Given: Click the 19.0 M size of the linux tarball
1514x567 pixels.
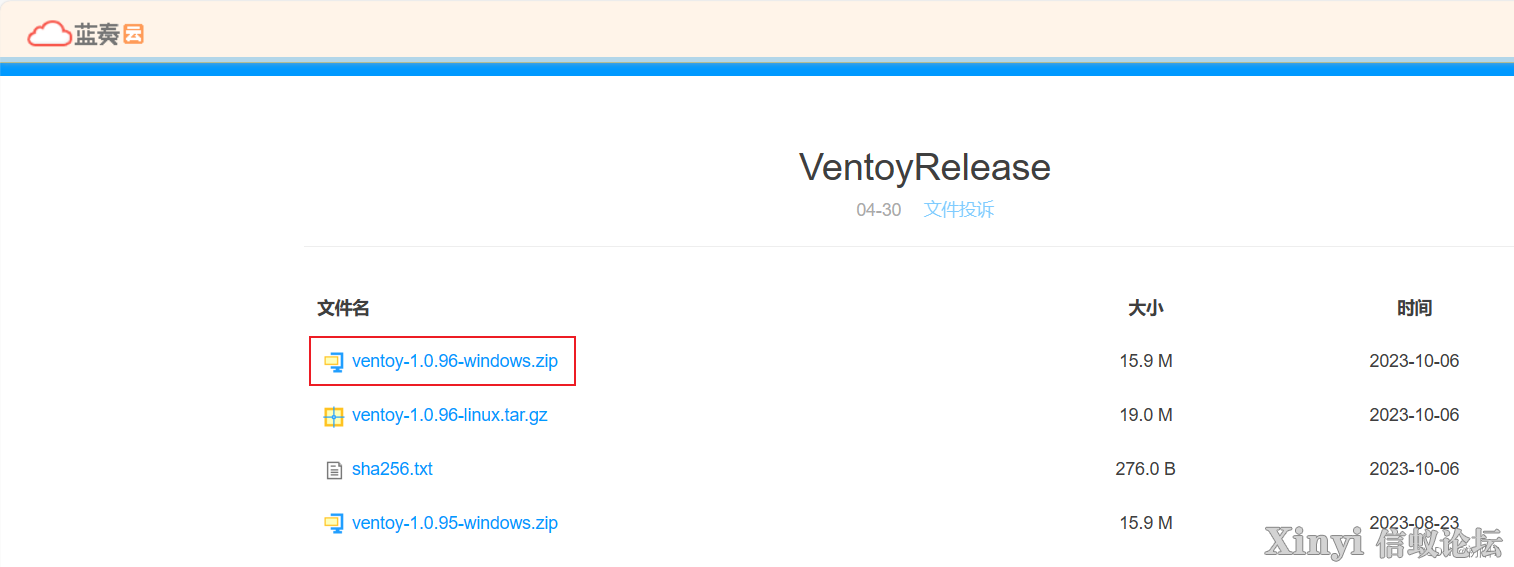Looking at the screenshot, I should [1146, 415].
